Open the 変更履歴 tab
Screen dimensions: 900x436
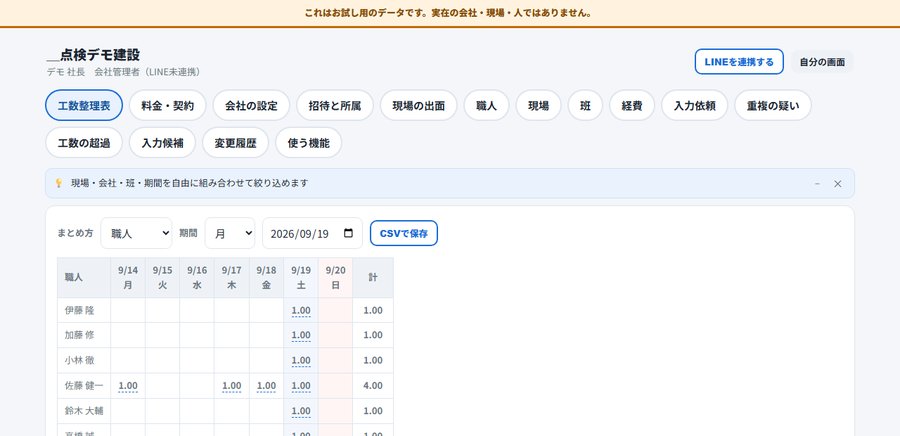tap(235, 143)
